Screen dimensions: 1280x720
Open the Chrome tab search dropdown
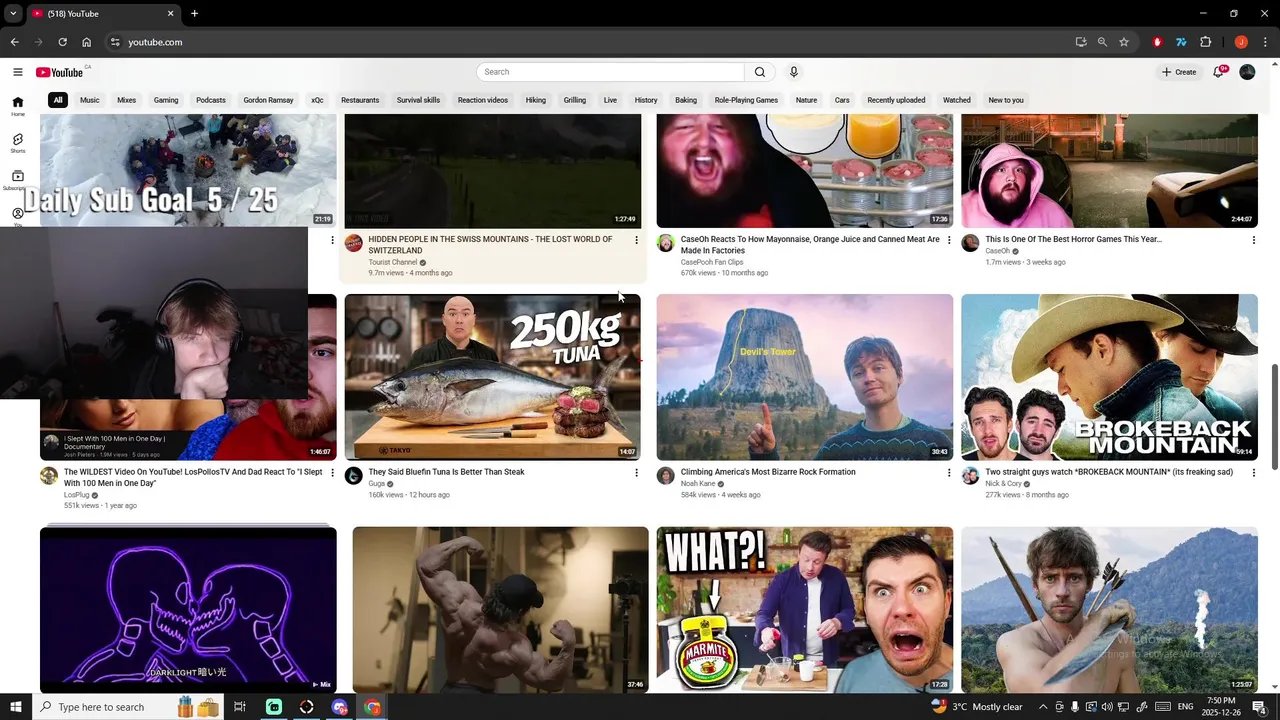[x=13, y=13]
